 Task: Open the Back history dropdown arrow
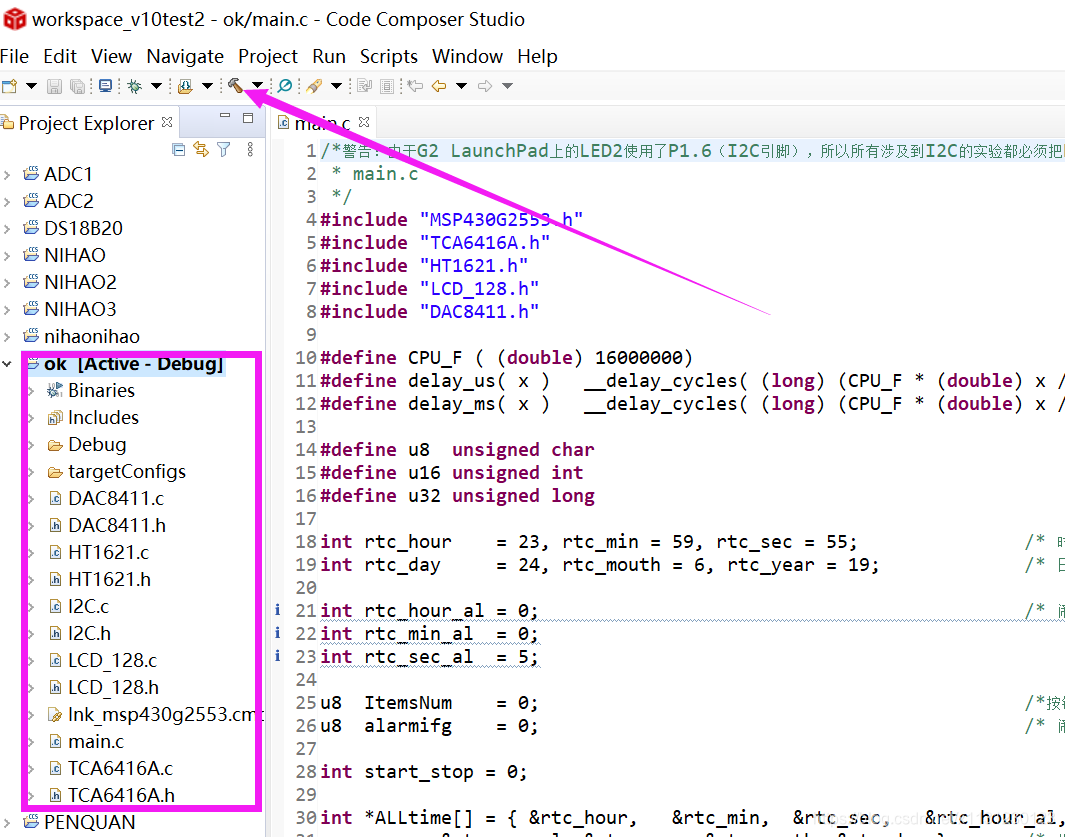pos(462,86)
